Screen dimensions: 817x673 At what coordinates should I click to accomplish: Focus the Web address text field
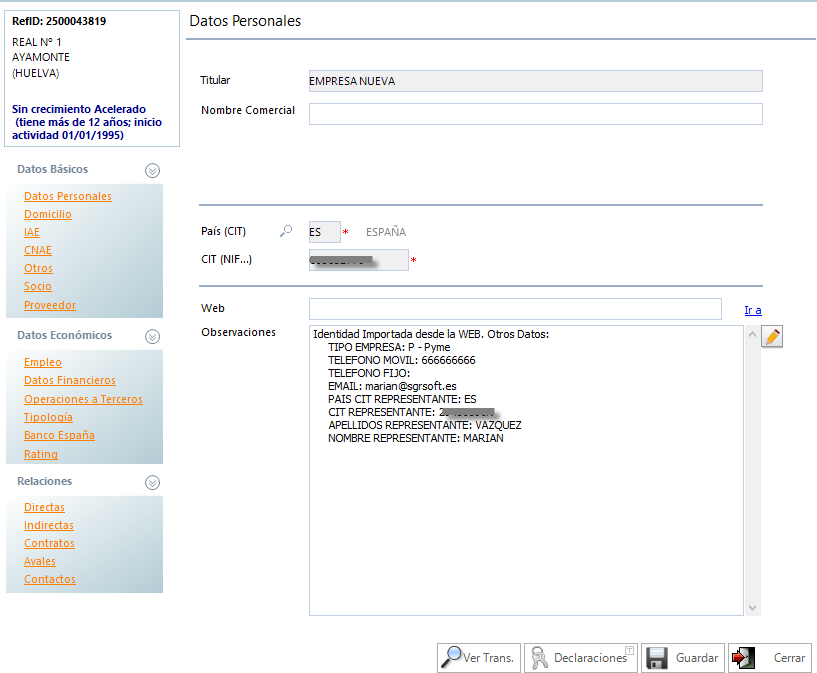tap(514, 309)
